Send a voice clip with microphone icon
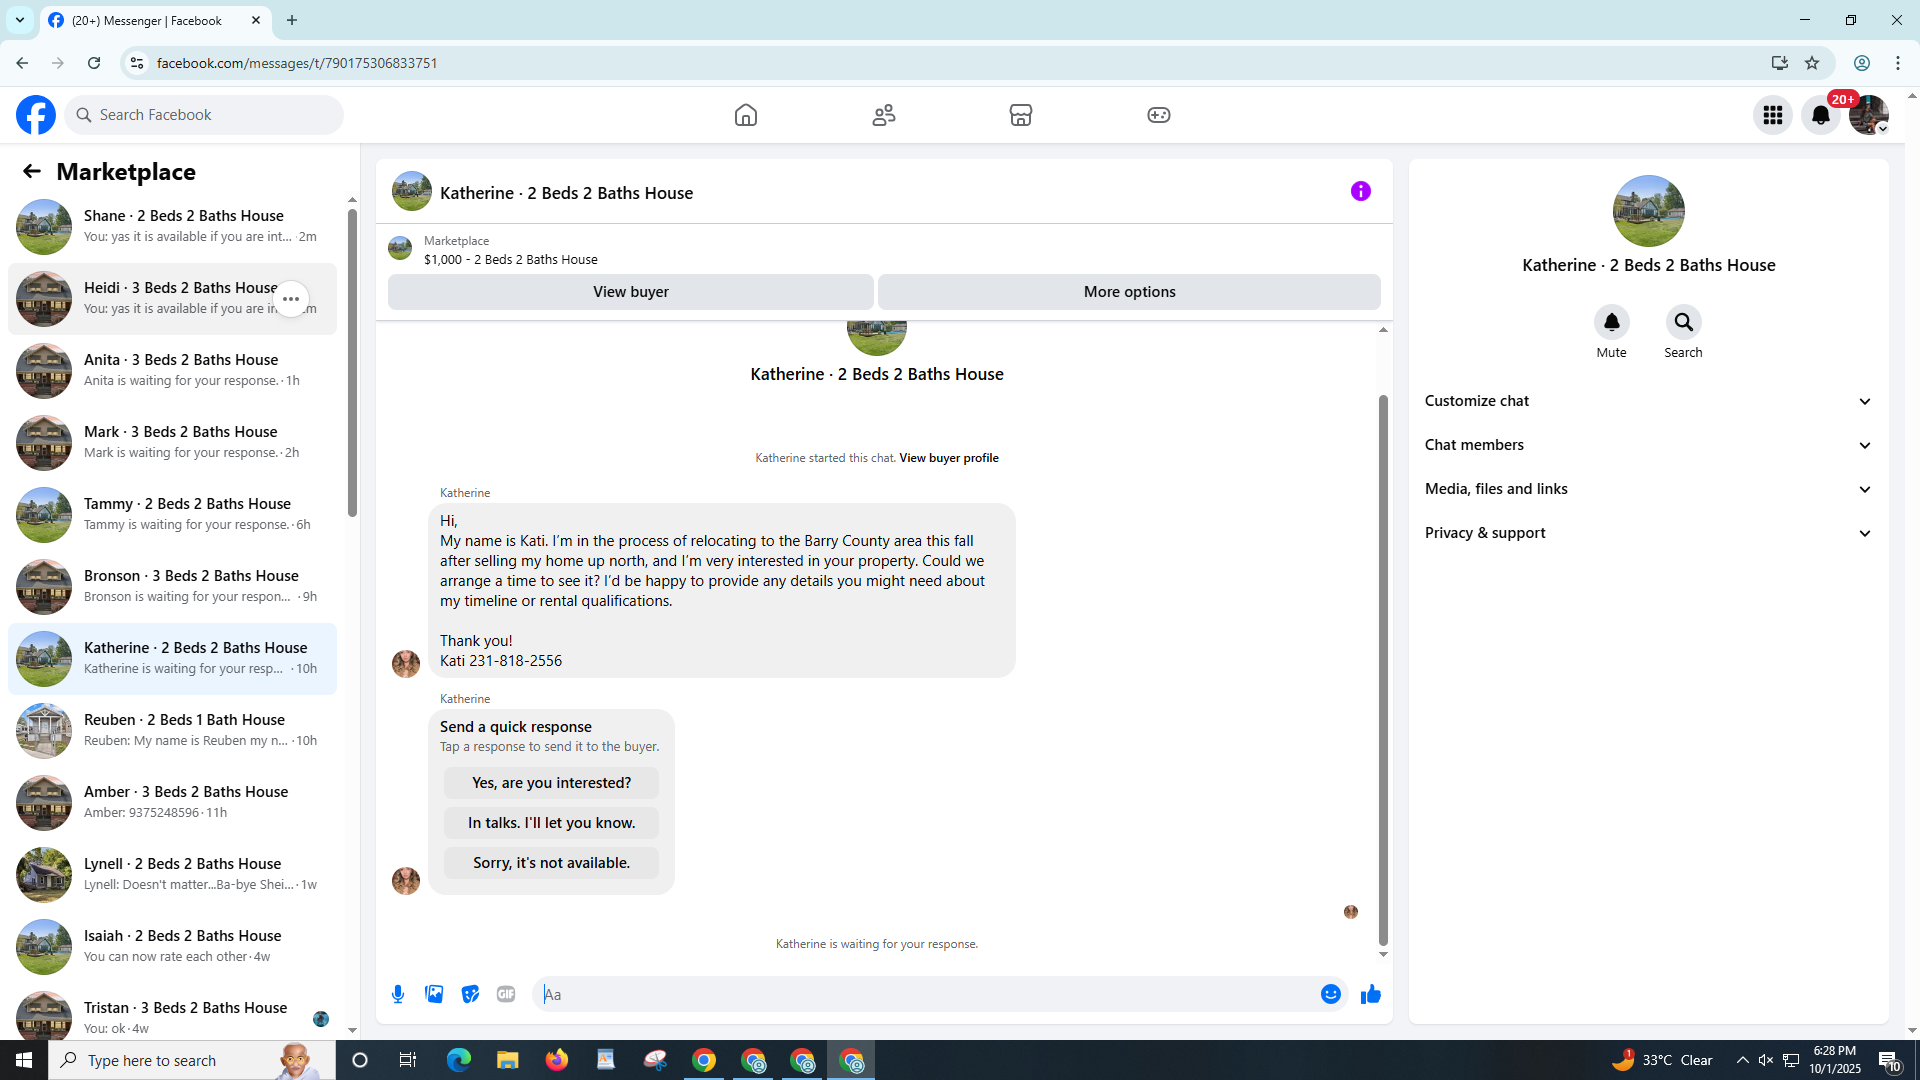 [x=398, y=994]
